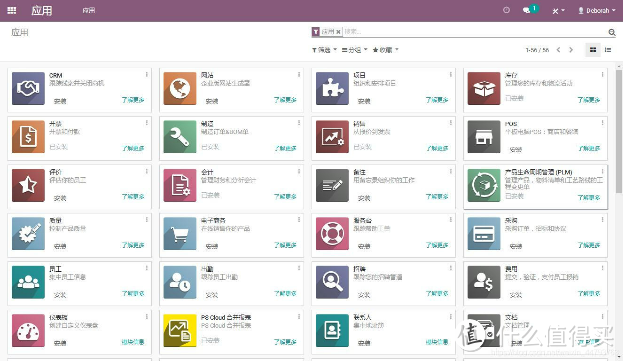624x362 pixels.
Task: Click the Accounting document gear icon
Action: tap(180, 185)
